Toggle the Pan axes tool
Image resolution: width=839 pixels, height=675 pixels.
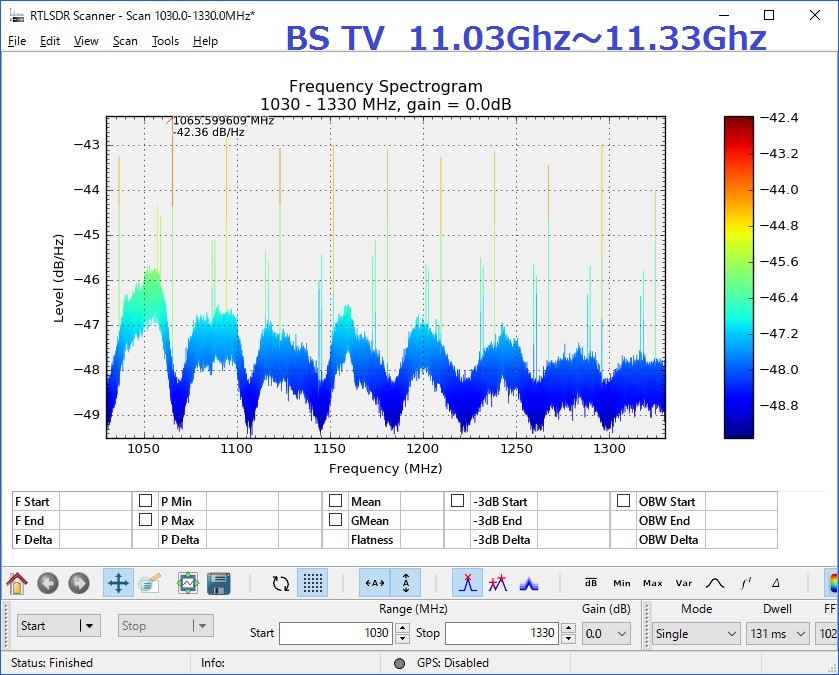pyautogui.click(x=118, y=583)
